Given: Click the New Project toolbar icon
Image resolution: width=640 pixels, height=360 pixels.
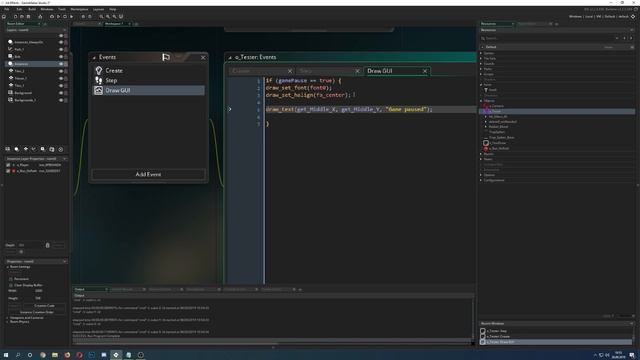Looking at the screenshot, I should (16, 17).
